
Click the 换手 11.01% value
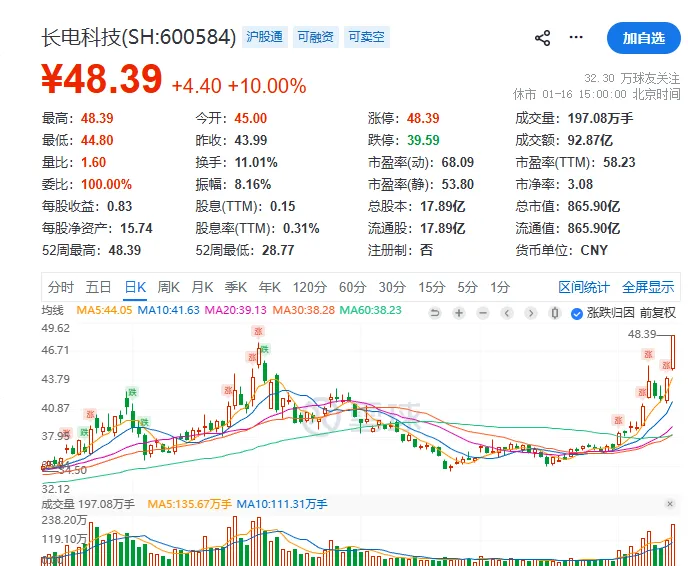[256, 162]
